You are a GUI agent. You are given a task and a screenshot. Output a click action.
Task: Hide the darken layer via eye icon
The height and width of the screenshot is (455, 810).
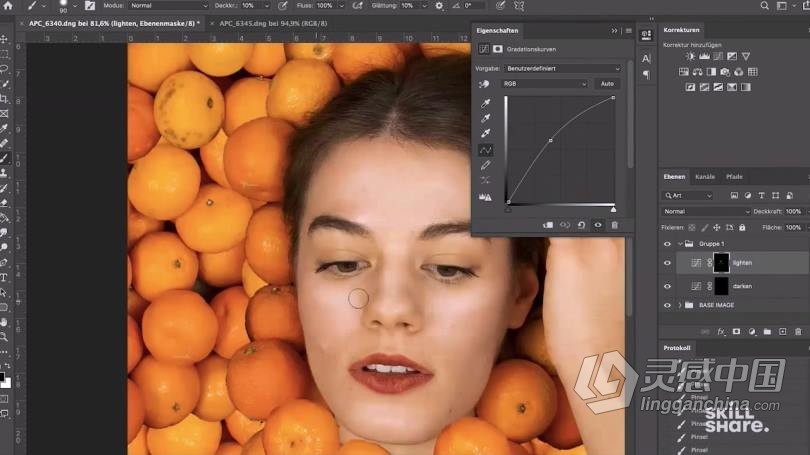[x=668, y=286]
